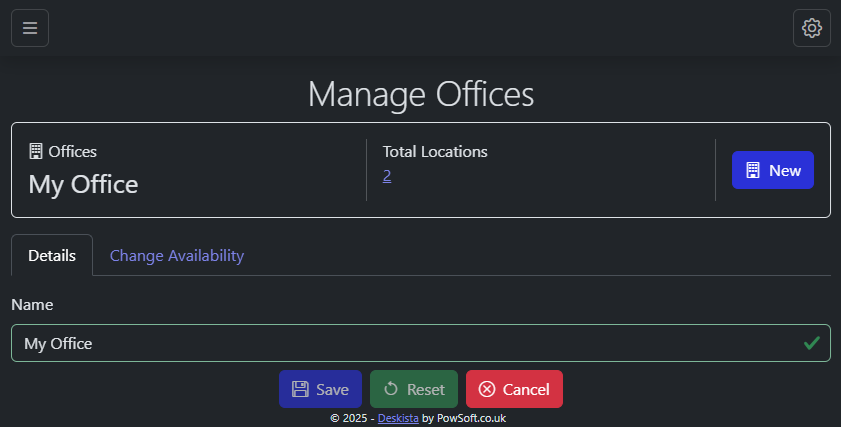Focus the Name text input field
This screenshot has height=427, width=841.
click(x=400, y=343)
